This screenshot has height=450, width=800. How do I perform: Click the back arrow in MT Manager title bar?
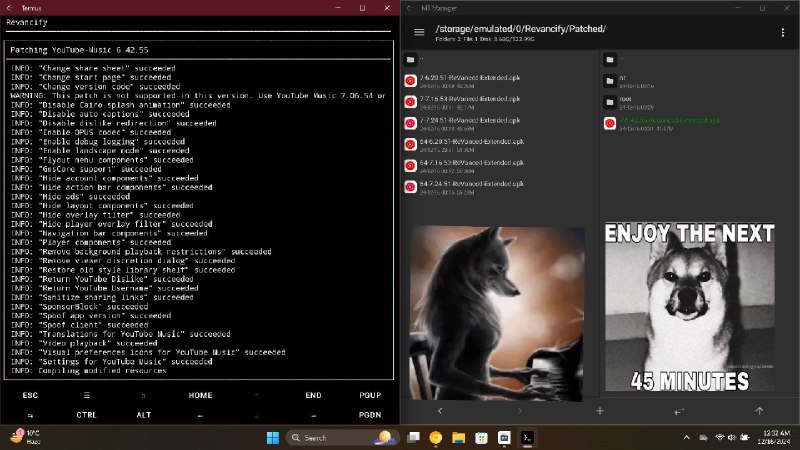pyautogui.click(x=410, y=8)
